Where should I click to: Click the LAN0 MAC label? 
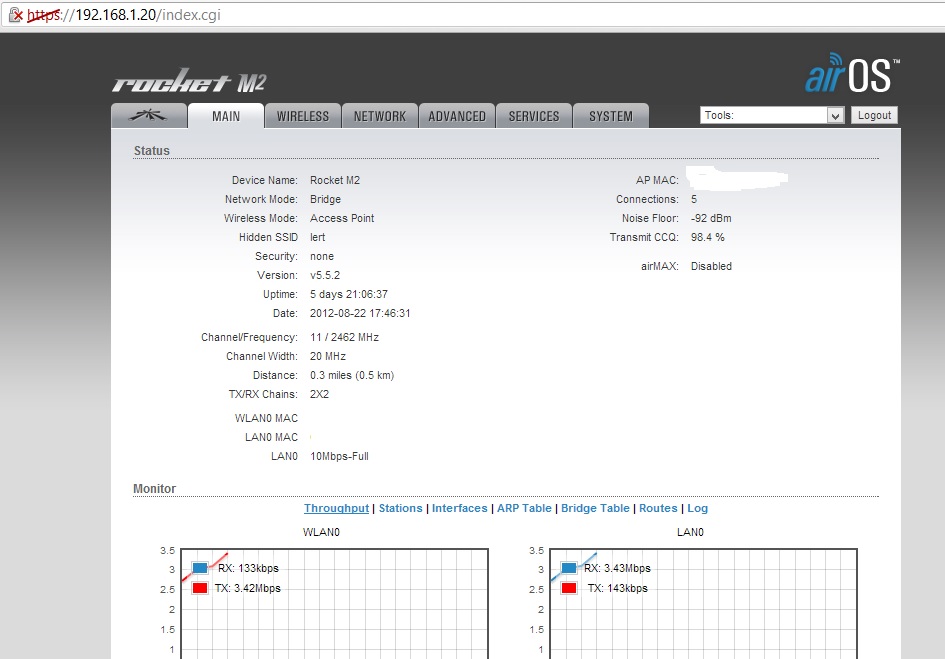coord(271,437)
